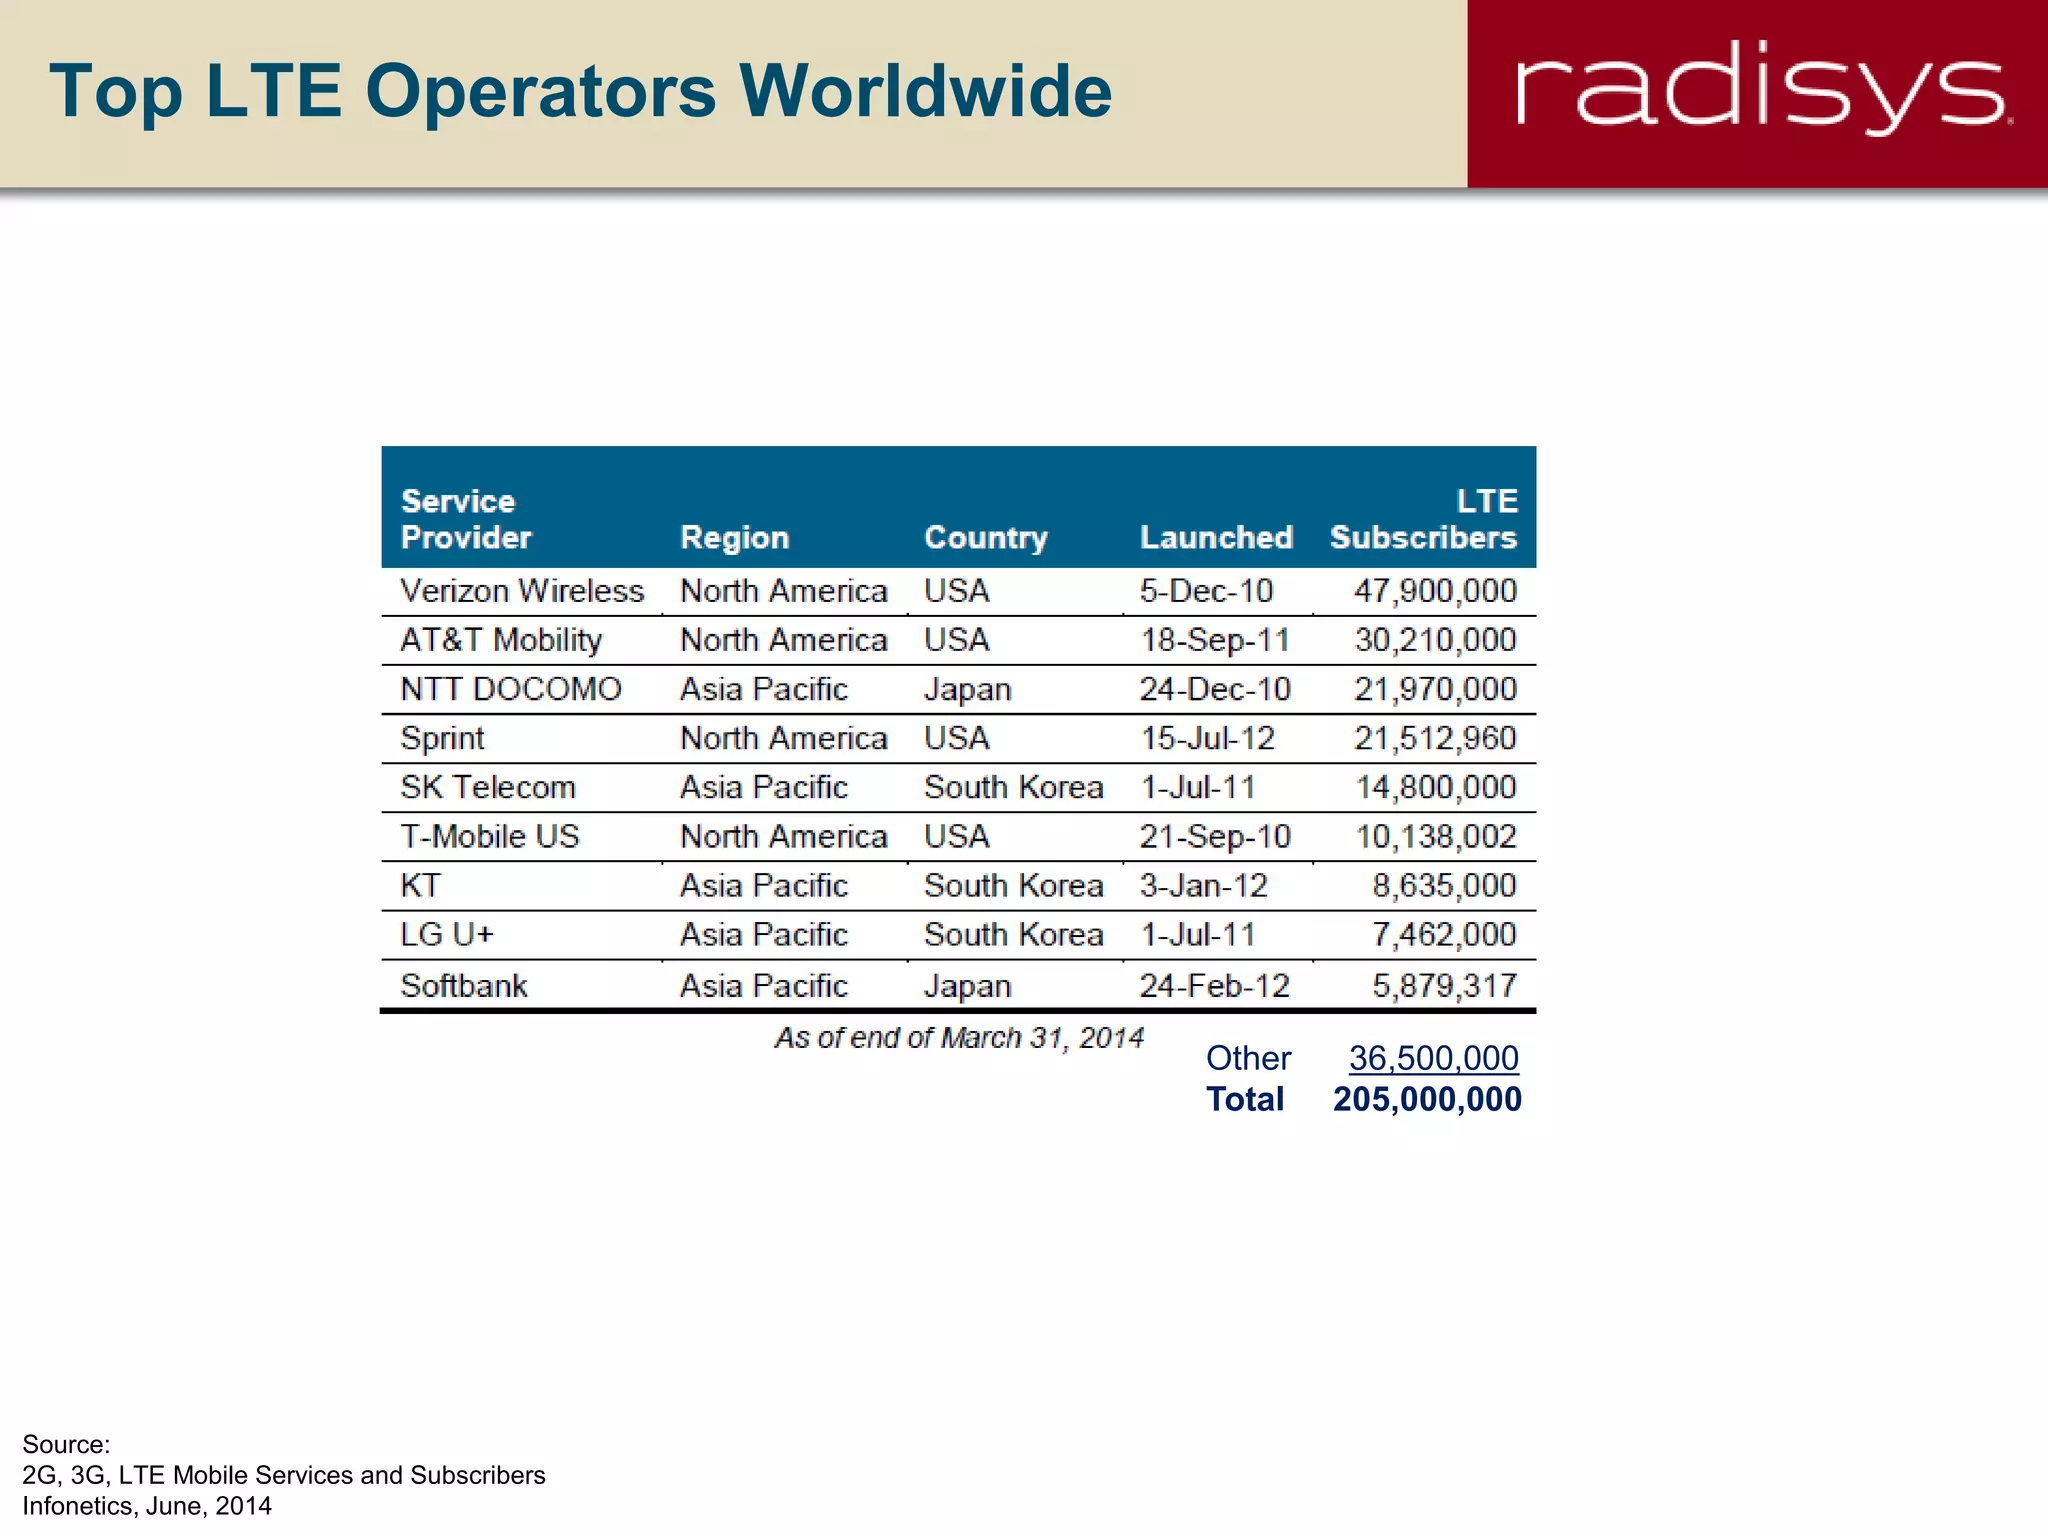Click '2G, 3G, LTE Mobile Services and Subscribers' text
The width and height of the screenshot is (2048, 1536).
(x=284, y=1476)
